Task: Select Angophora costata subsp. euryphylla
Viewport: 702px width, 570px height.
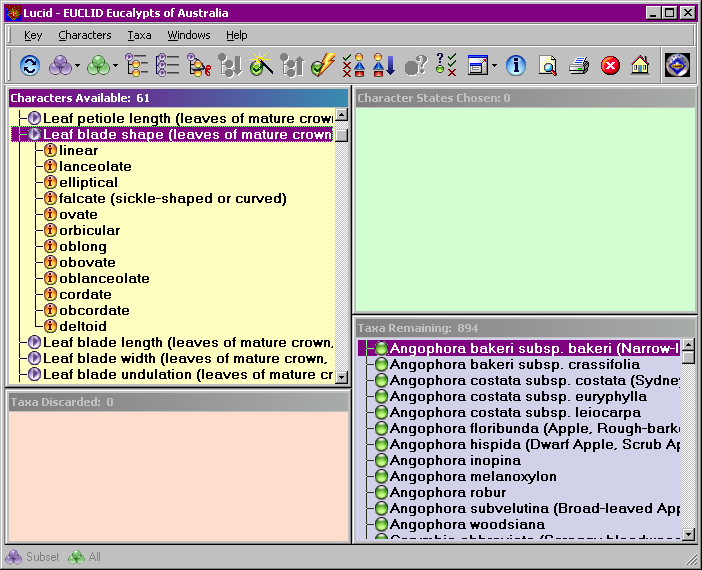Action: (x=518, y=396)
